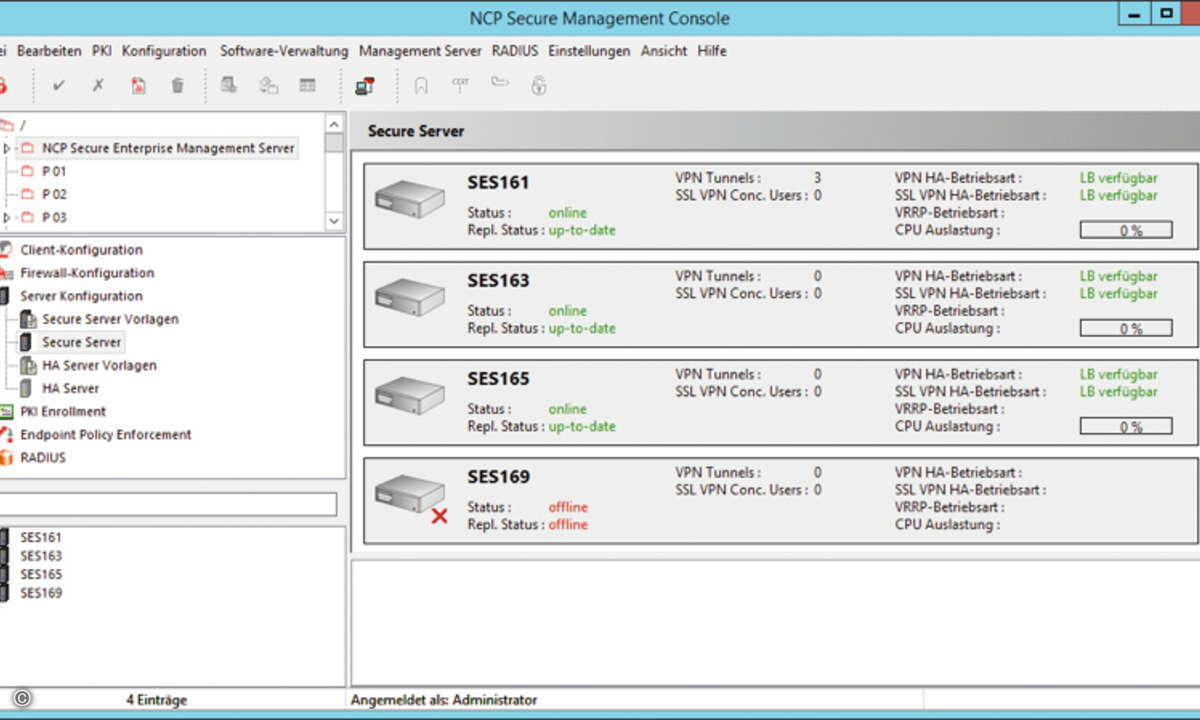Open the Ansicht menu
The width and height of the screenshot is (1200, 720).
(x=664, y=51)
